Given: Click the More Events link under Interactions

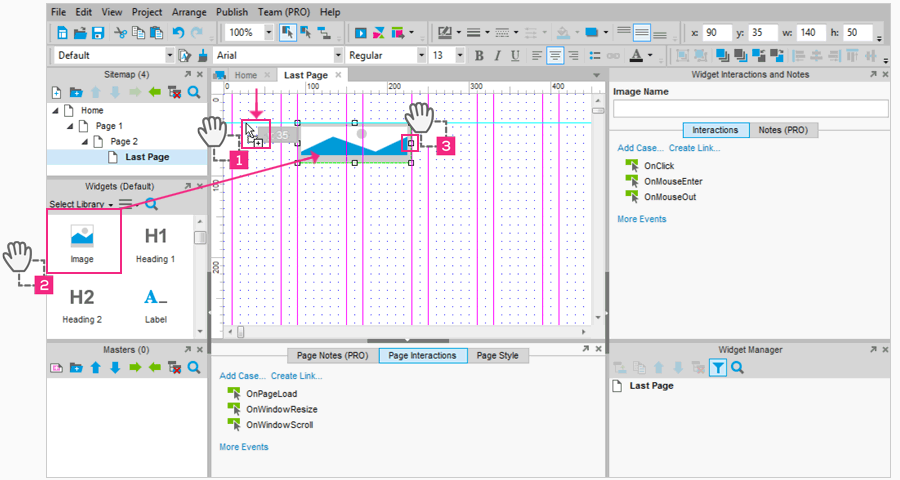Looking at the screenshot, I should [641, 218].
